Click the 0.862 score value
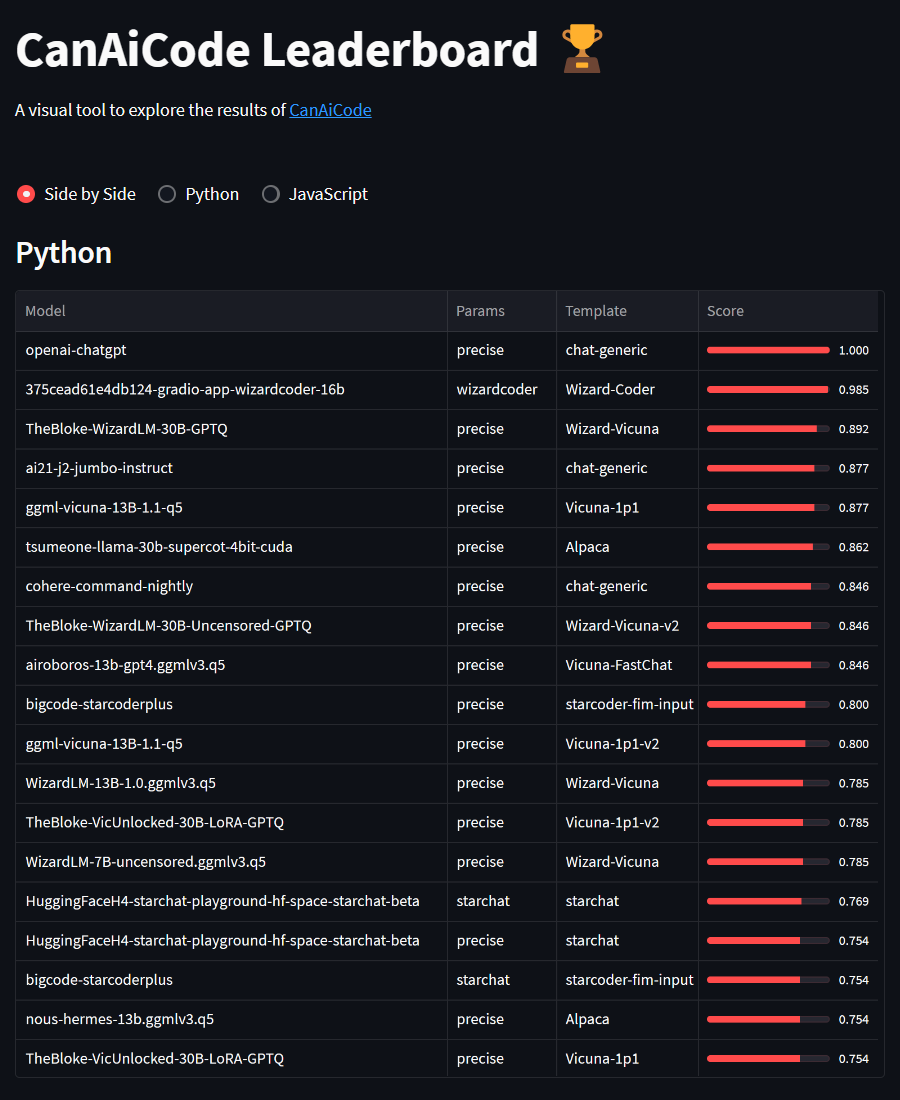Screen dimensions: 900x1100 tap(854, 546)
